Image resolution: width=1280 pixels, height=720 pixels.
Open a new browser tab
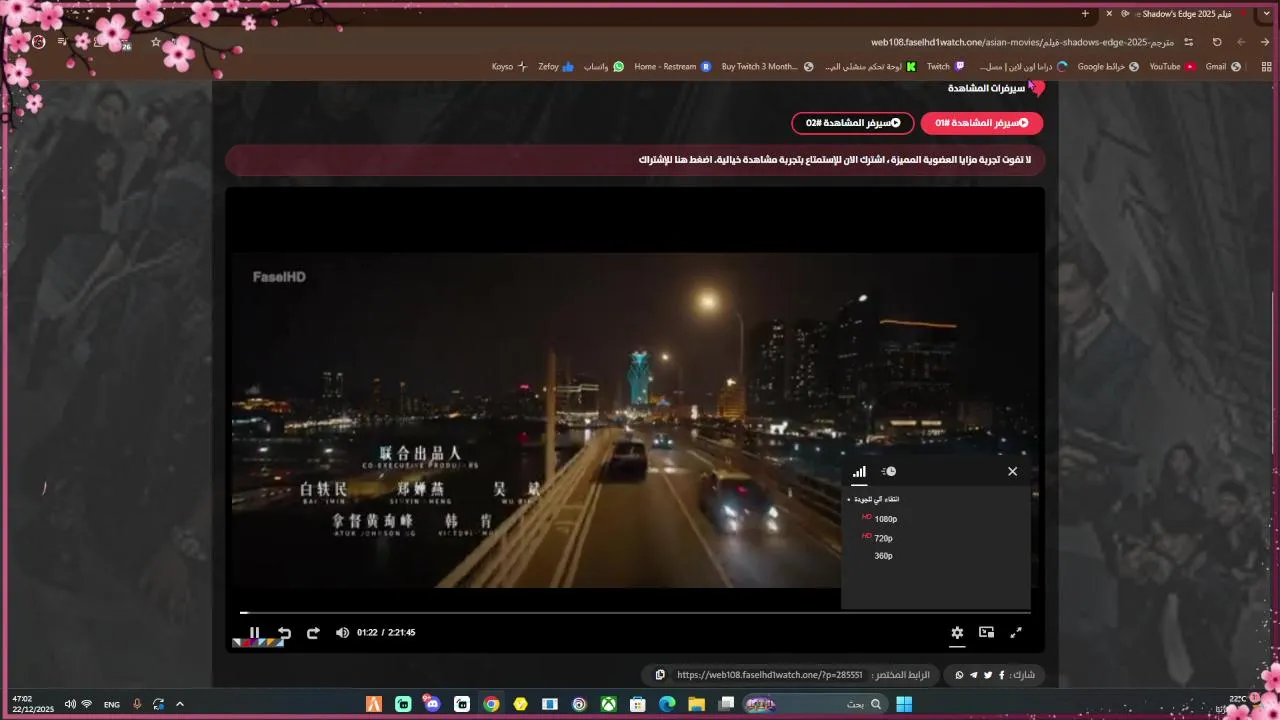click(x=1085, y=13)
